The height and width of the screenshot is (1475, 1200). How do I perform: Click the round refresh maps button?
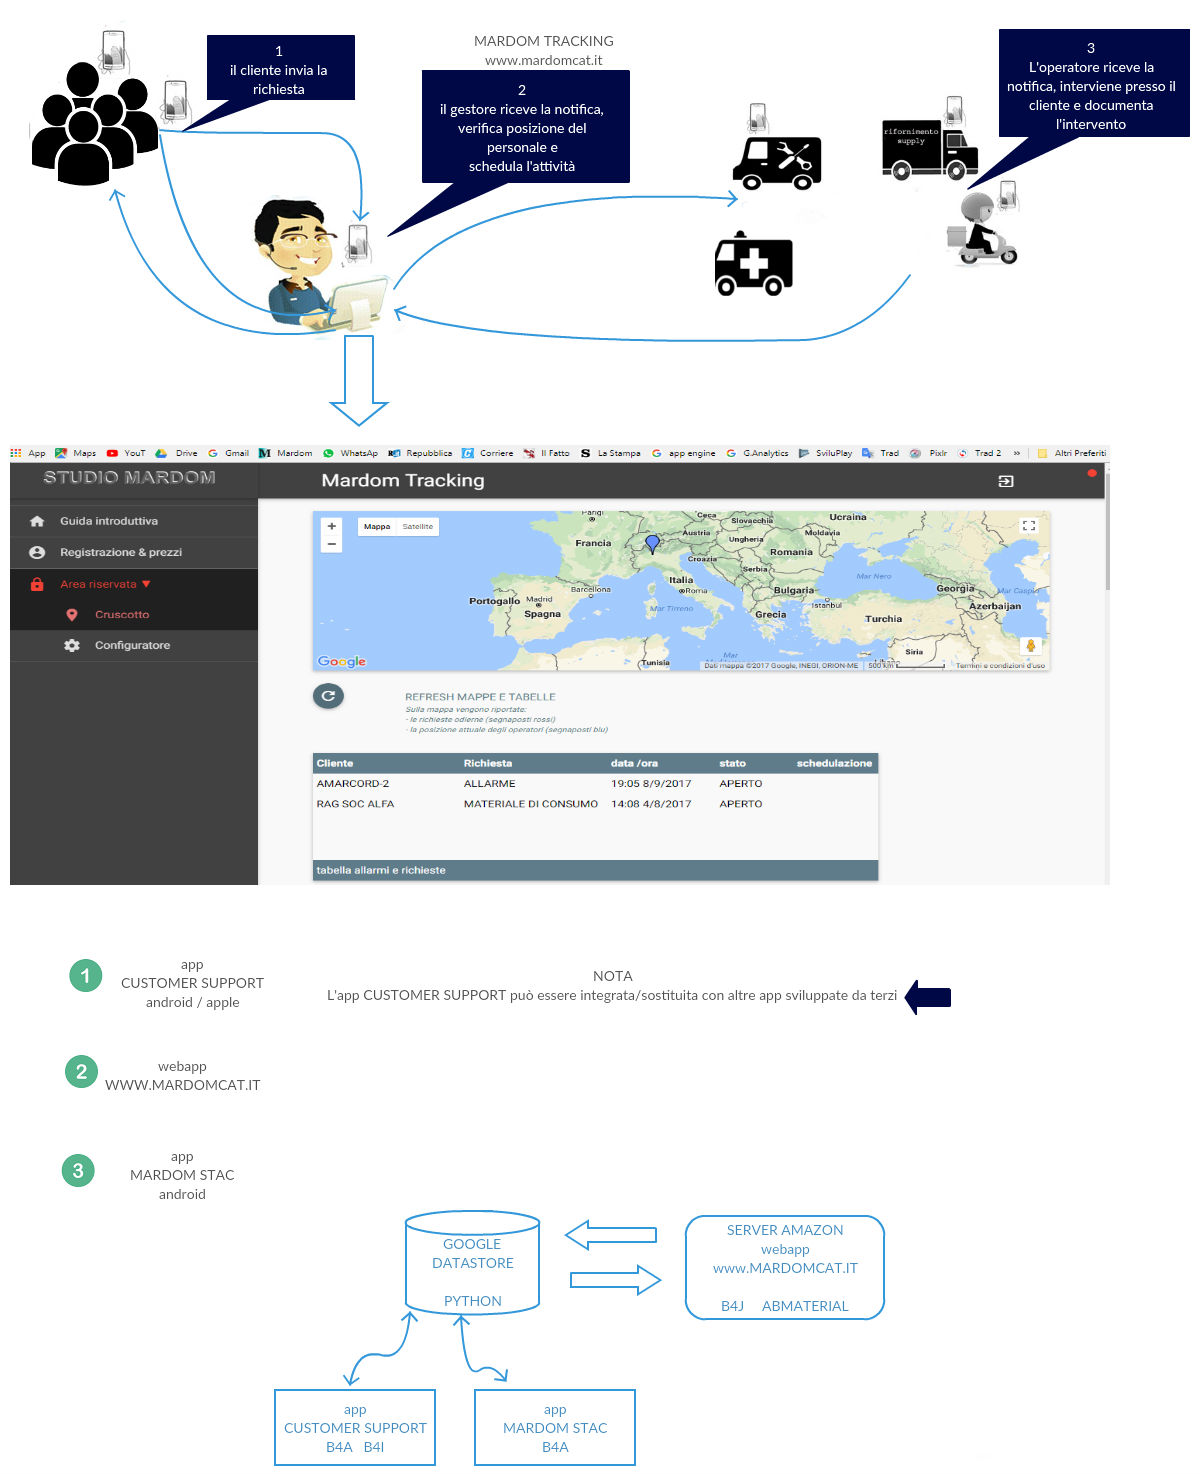click(328, 696)
